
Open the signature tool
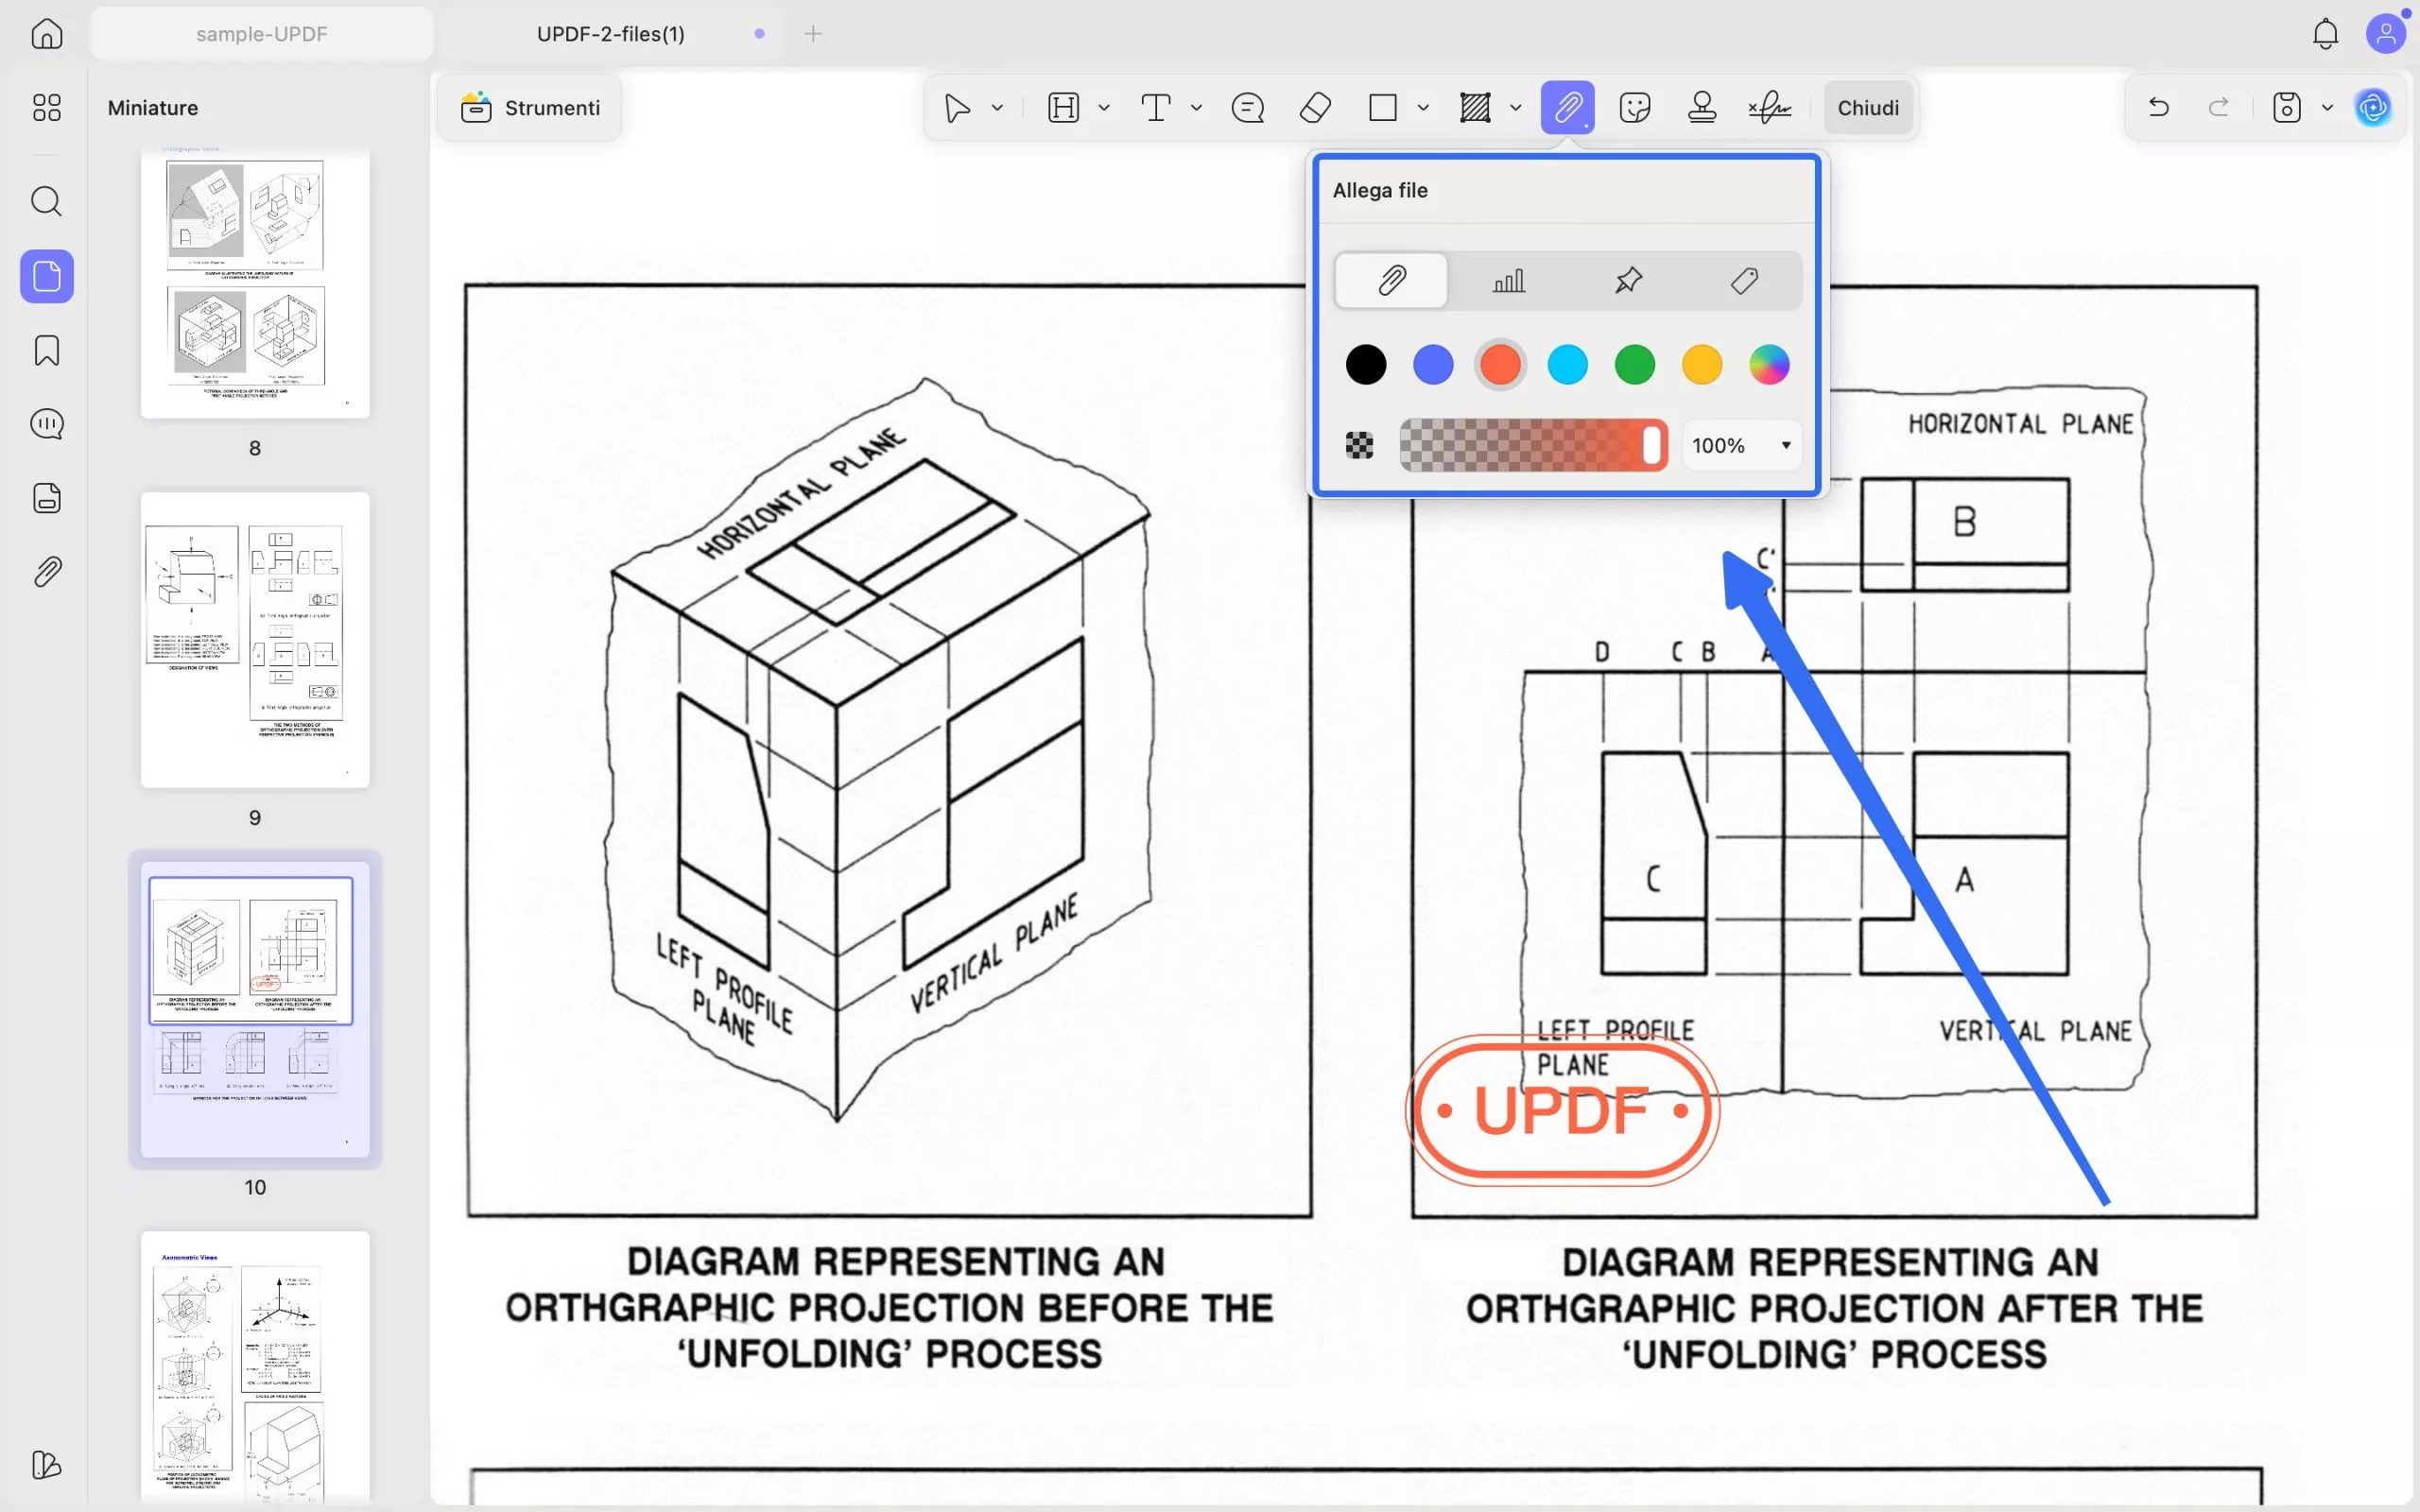tap(1769, 108)
